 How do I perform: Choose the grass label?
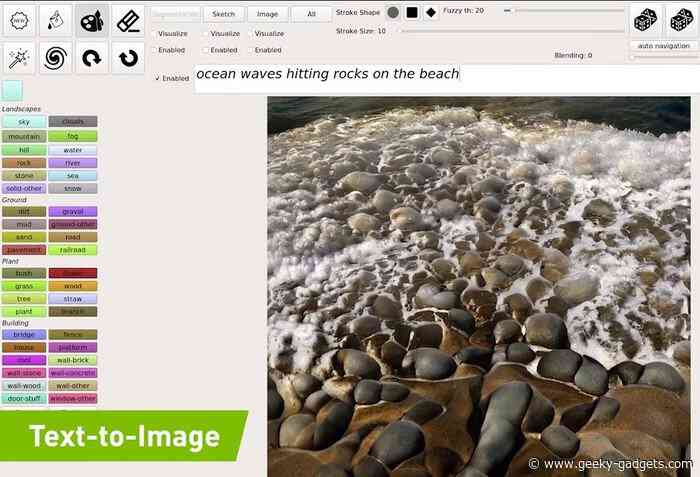tap(24, 286)
